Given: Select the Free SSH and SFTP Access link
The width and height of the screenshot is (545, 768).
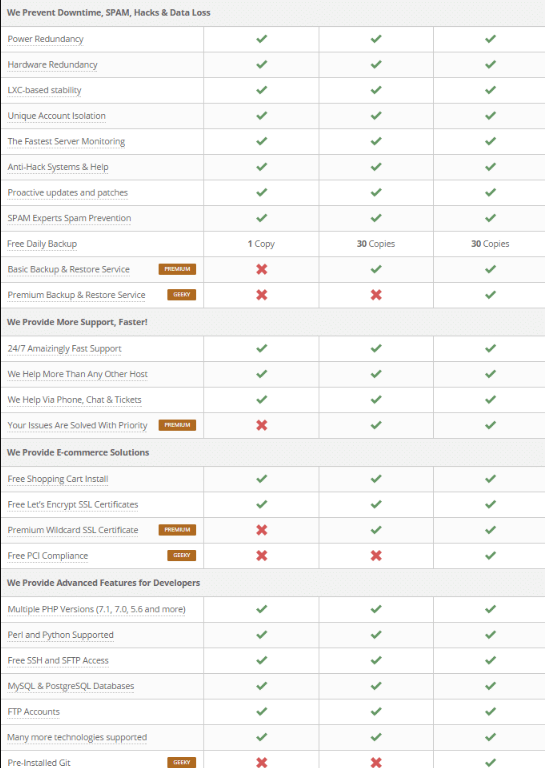Looking at the screenshot, I should (58, 660).
